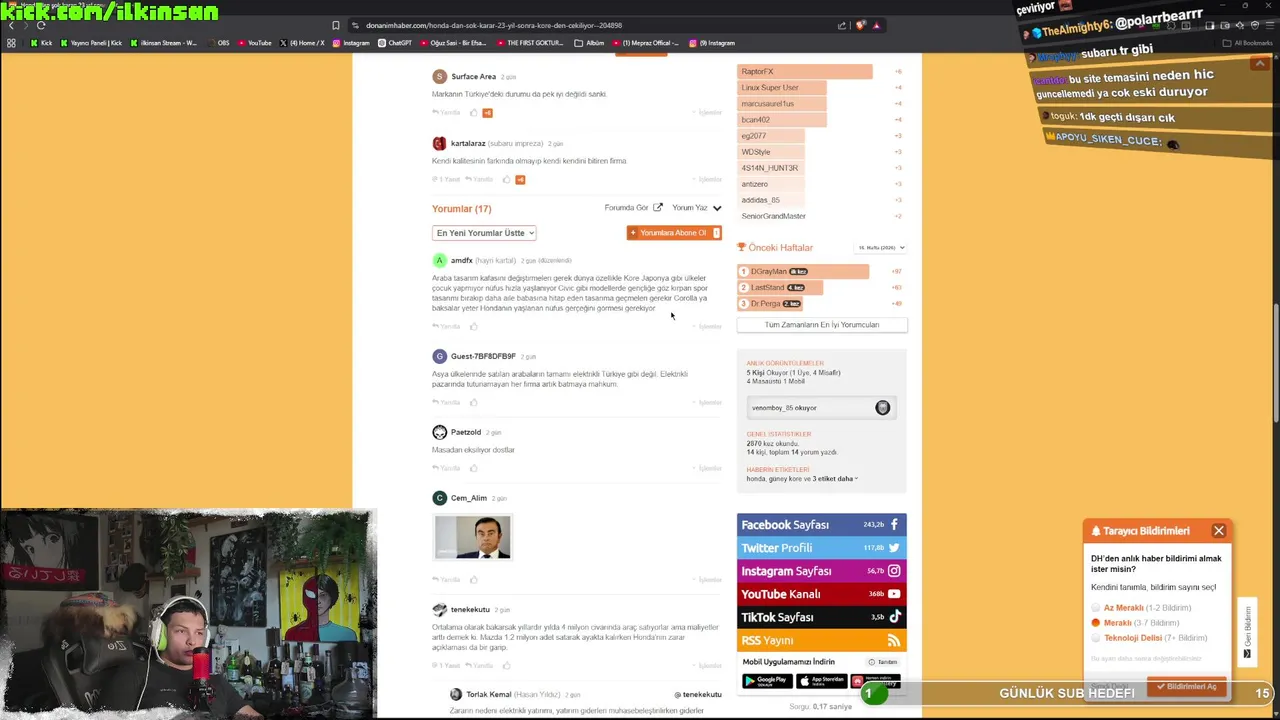Image resolution: width=1280 pixels, height=720 pixels.
Task: Open Paetzold user avatar
Action: (x=439, y=432)
